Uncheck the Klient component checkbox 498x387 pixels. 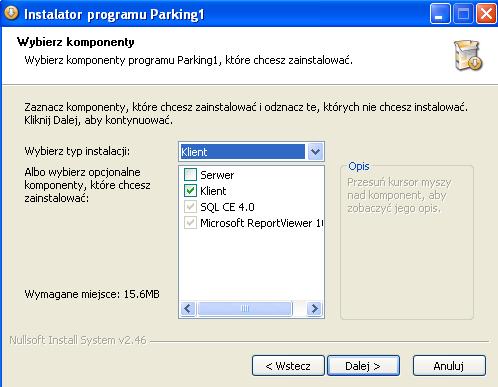tap(190, 191)
